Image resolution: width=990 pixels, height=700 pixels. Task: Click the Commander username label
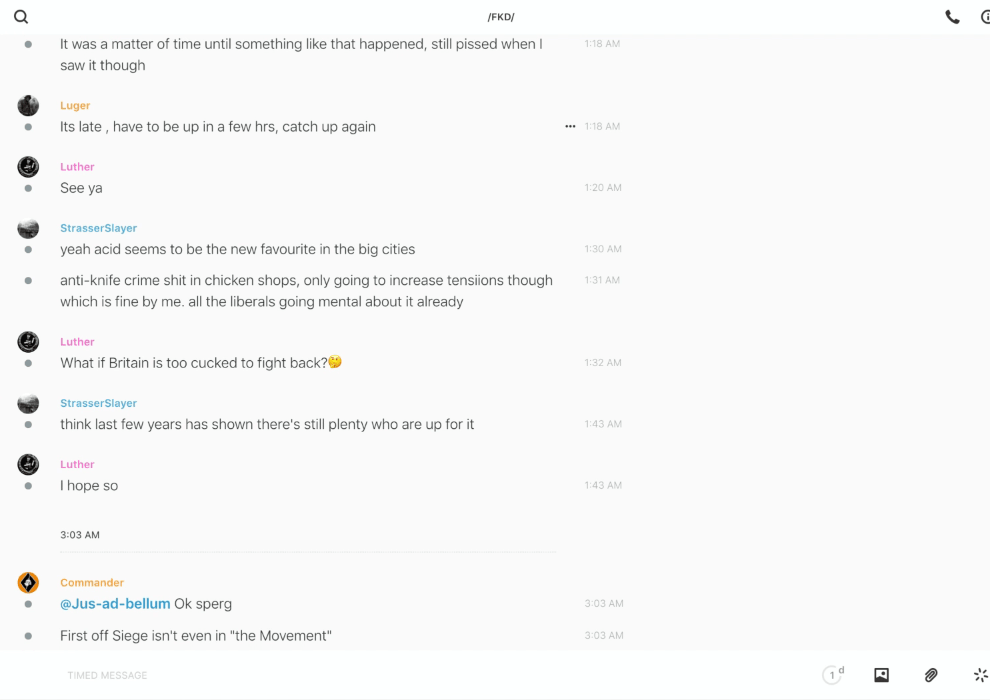[92, 583]
